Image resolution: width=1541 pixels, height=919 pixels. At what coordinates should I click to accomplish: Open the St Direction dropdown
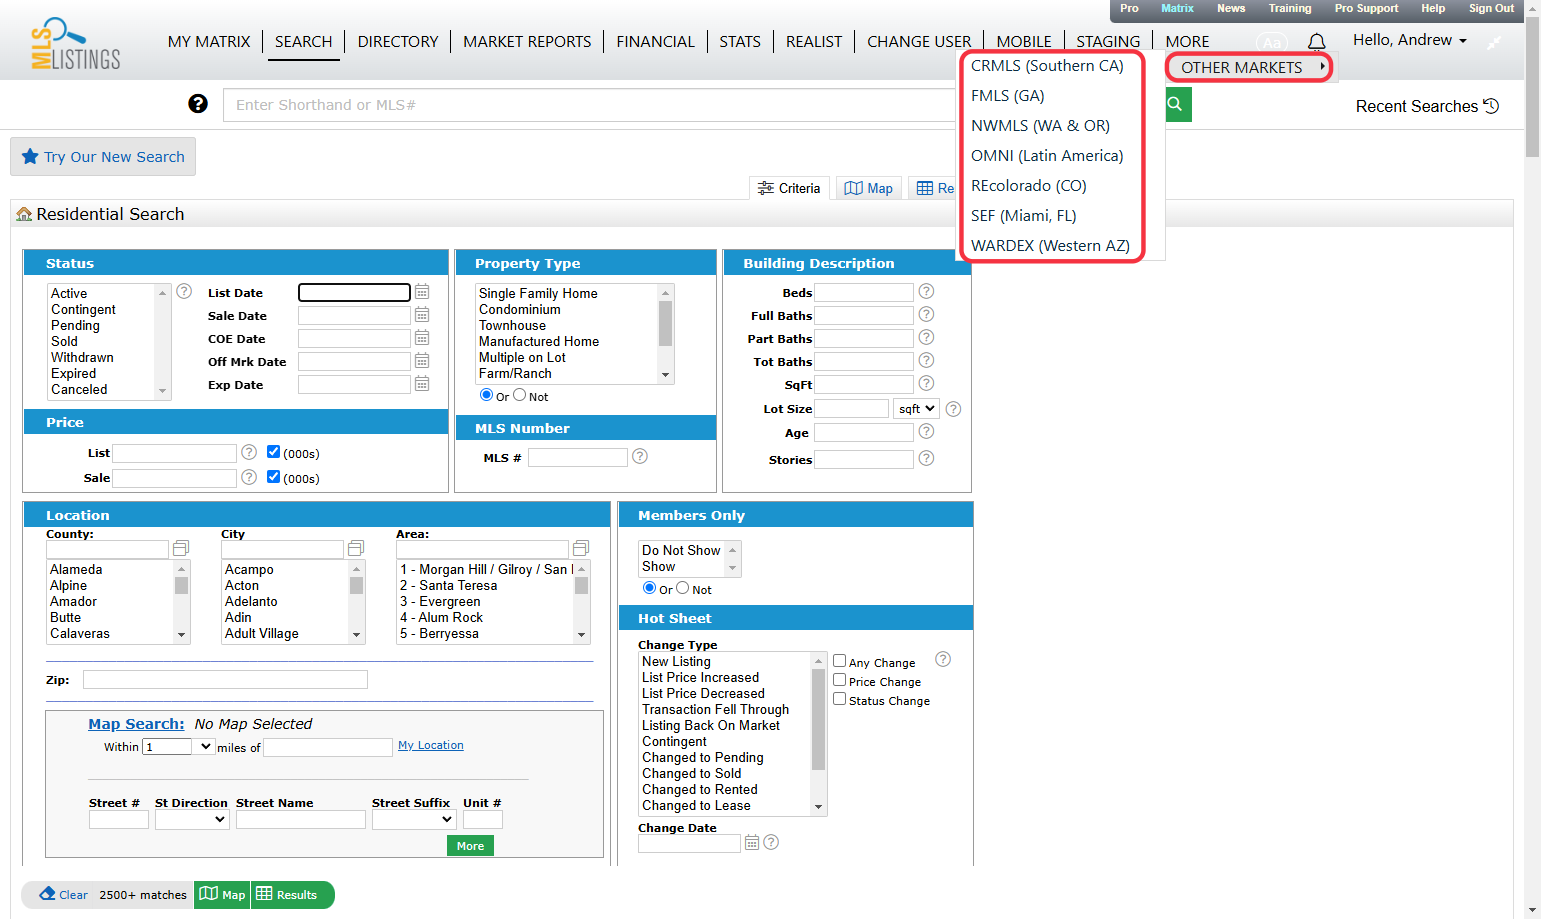tap(192, 819)
